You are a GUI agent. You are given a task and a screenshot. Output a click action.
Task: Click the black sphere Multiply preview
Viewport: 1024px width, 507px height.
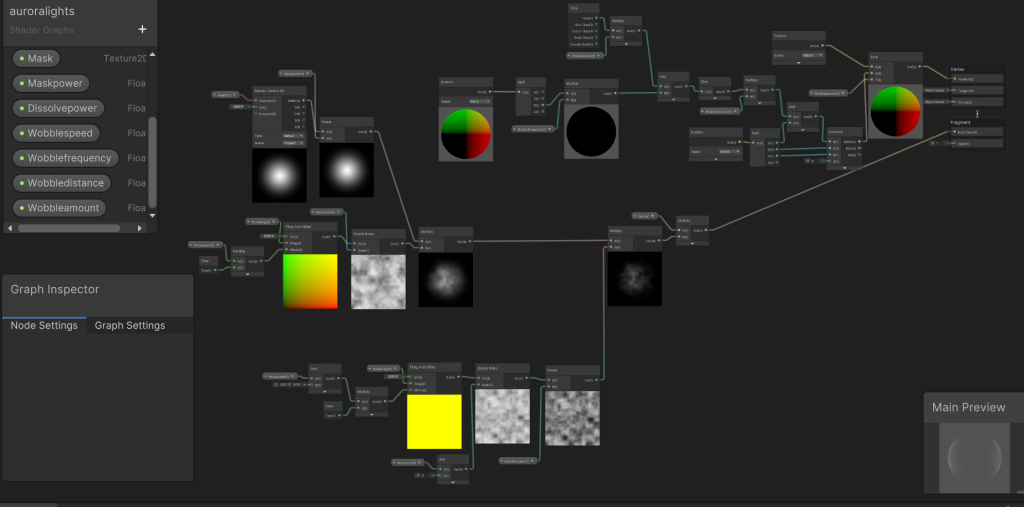[x=591, y=131]
